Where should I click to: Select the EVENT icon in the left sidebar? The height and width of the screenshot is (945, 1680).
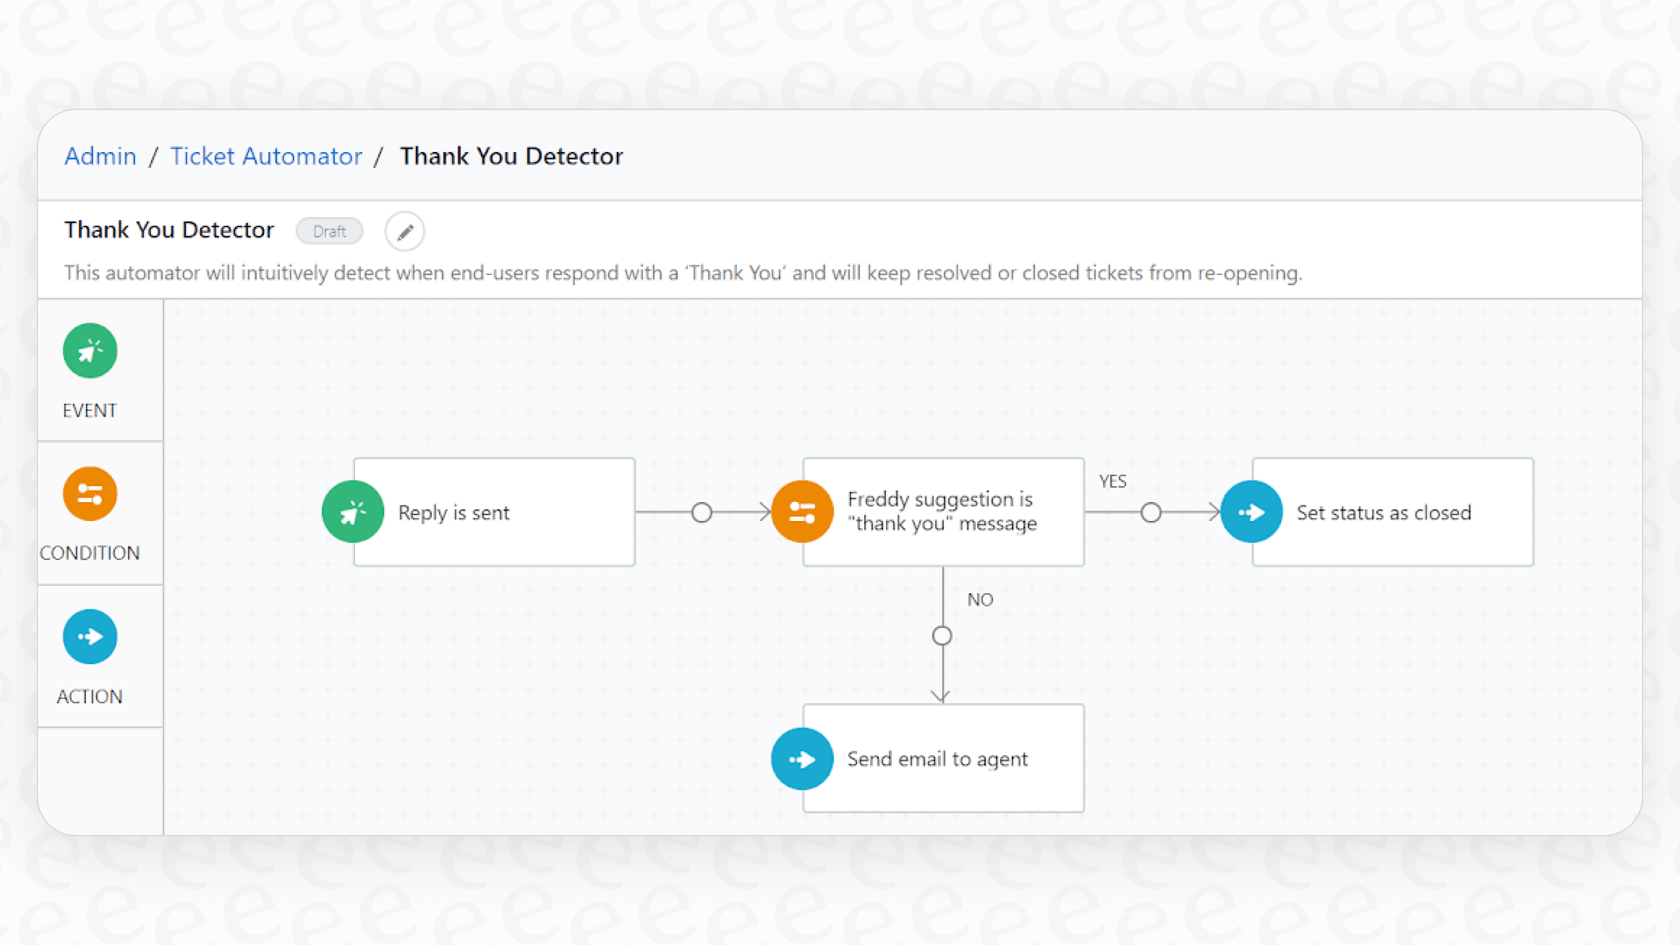pos(89,351)
